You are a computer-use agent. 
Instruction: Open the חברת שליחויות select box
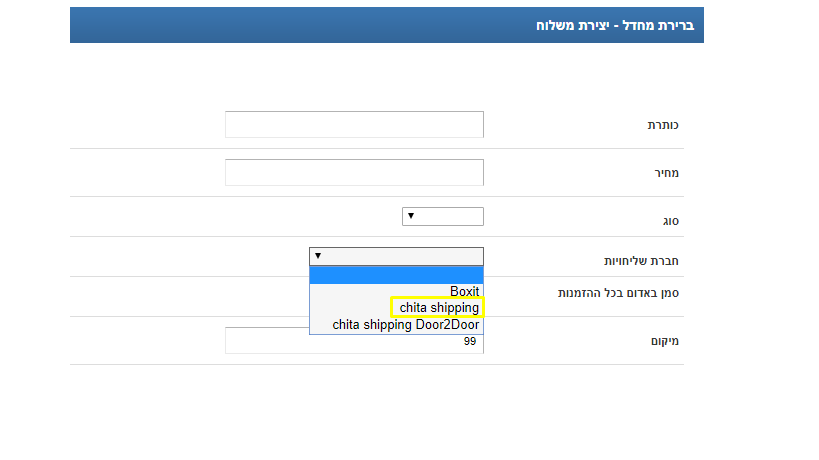click(396, 256)
